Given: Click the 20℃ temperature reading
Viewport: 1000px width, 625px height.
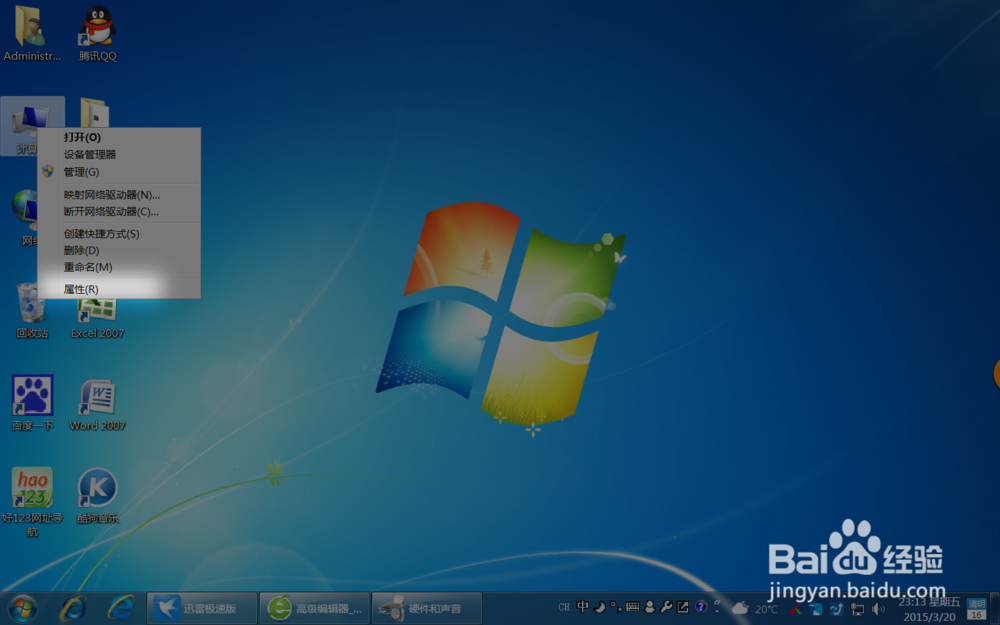Looking at the screenshot, I should pos(767,609).
